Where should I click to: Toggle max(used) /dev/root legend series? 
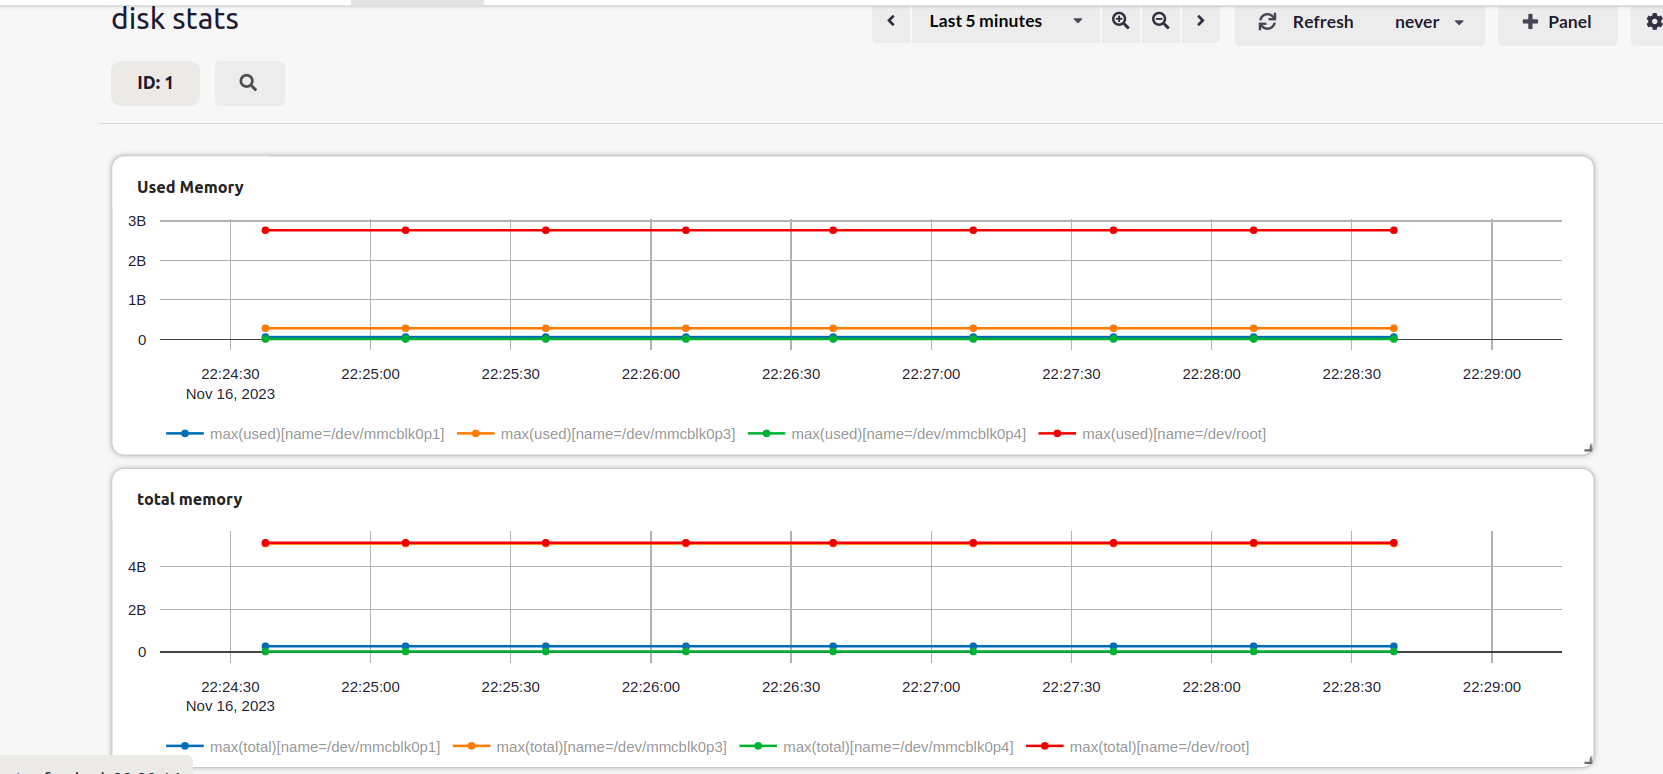click(x=1152, y=434)
